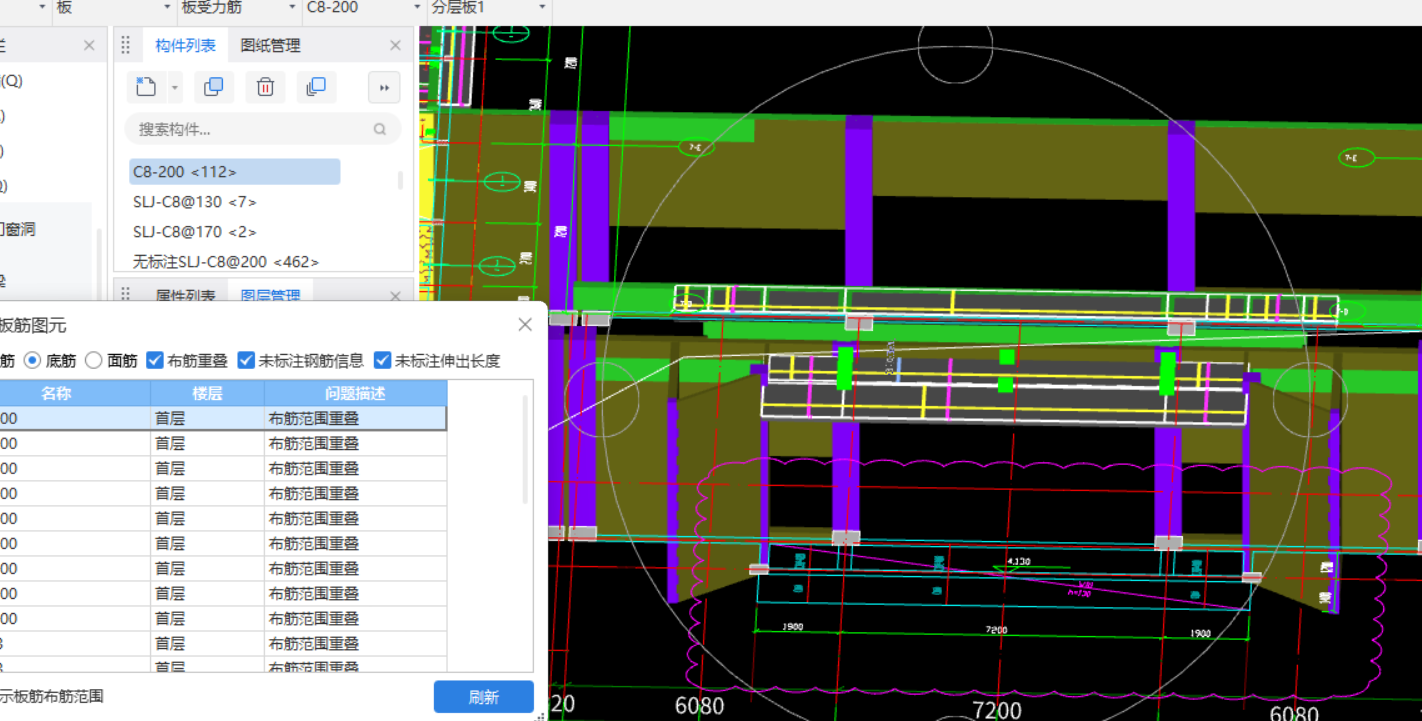Uncheck the 布筋重叠 checkbox
This screenshot has width=1422, height=721.
click(155, 360)
